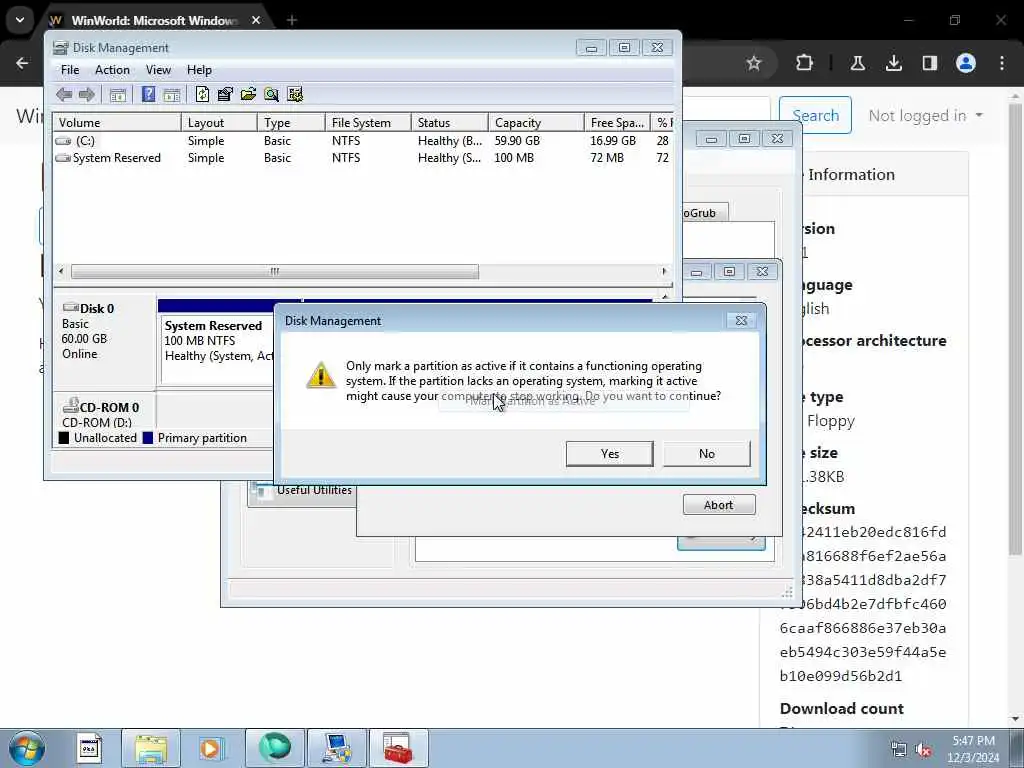Open the File menu in Disk Management
Screen dimensions: 1024x768
click(70, 70)
